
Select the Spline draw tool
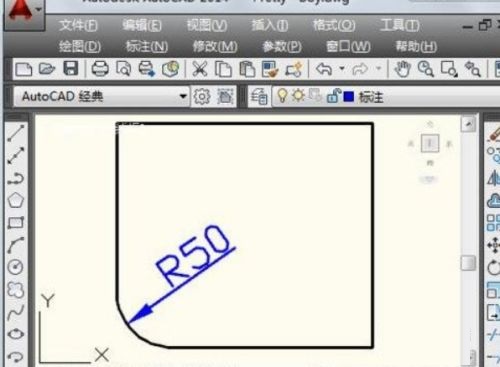pyautogui.click(x=16, y=312)
